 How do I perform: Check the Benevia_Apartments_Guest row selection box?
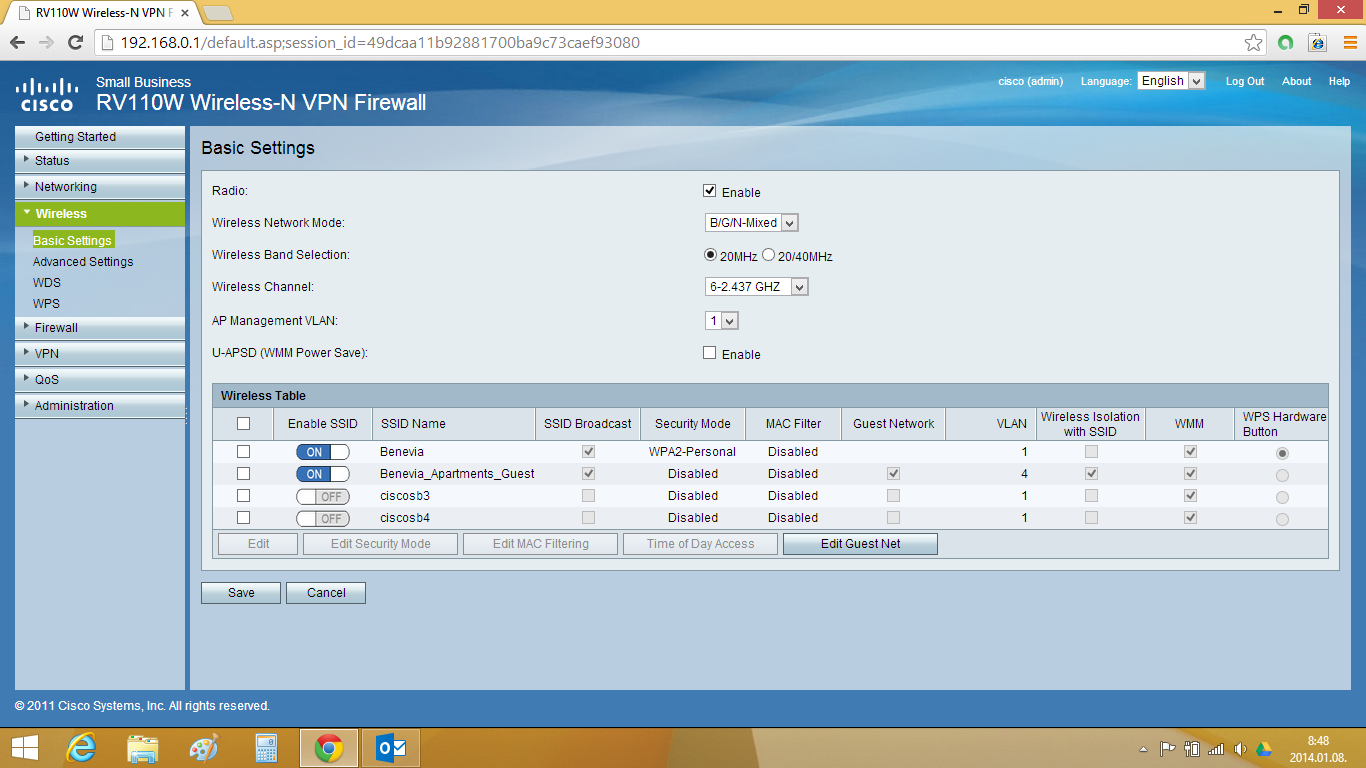(x=243, y=474)
